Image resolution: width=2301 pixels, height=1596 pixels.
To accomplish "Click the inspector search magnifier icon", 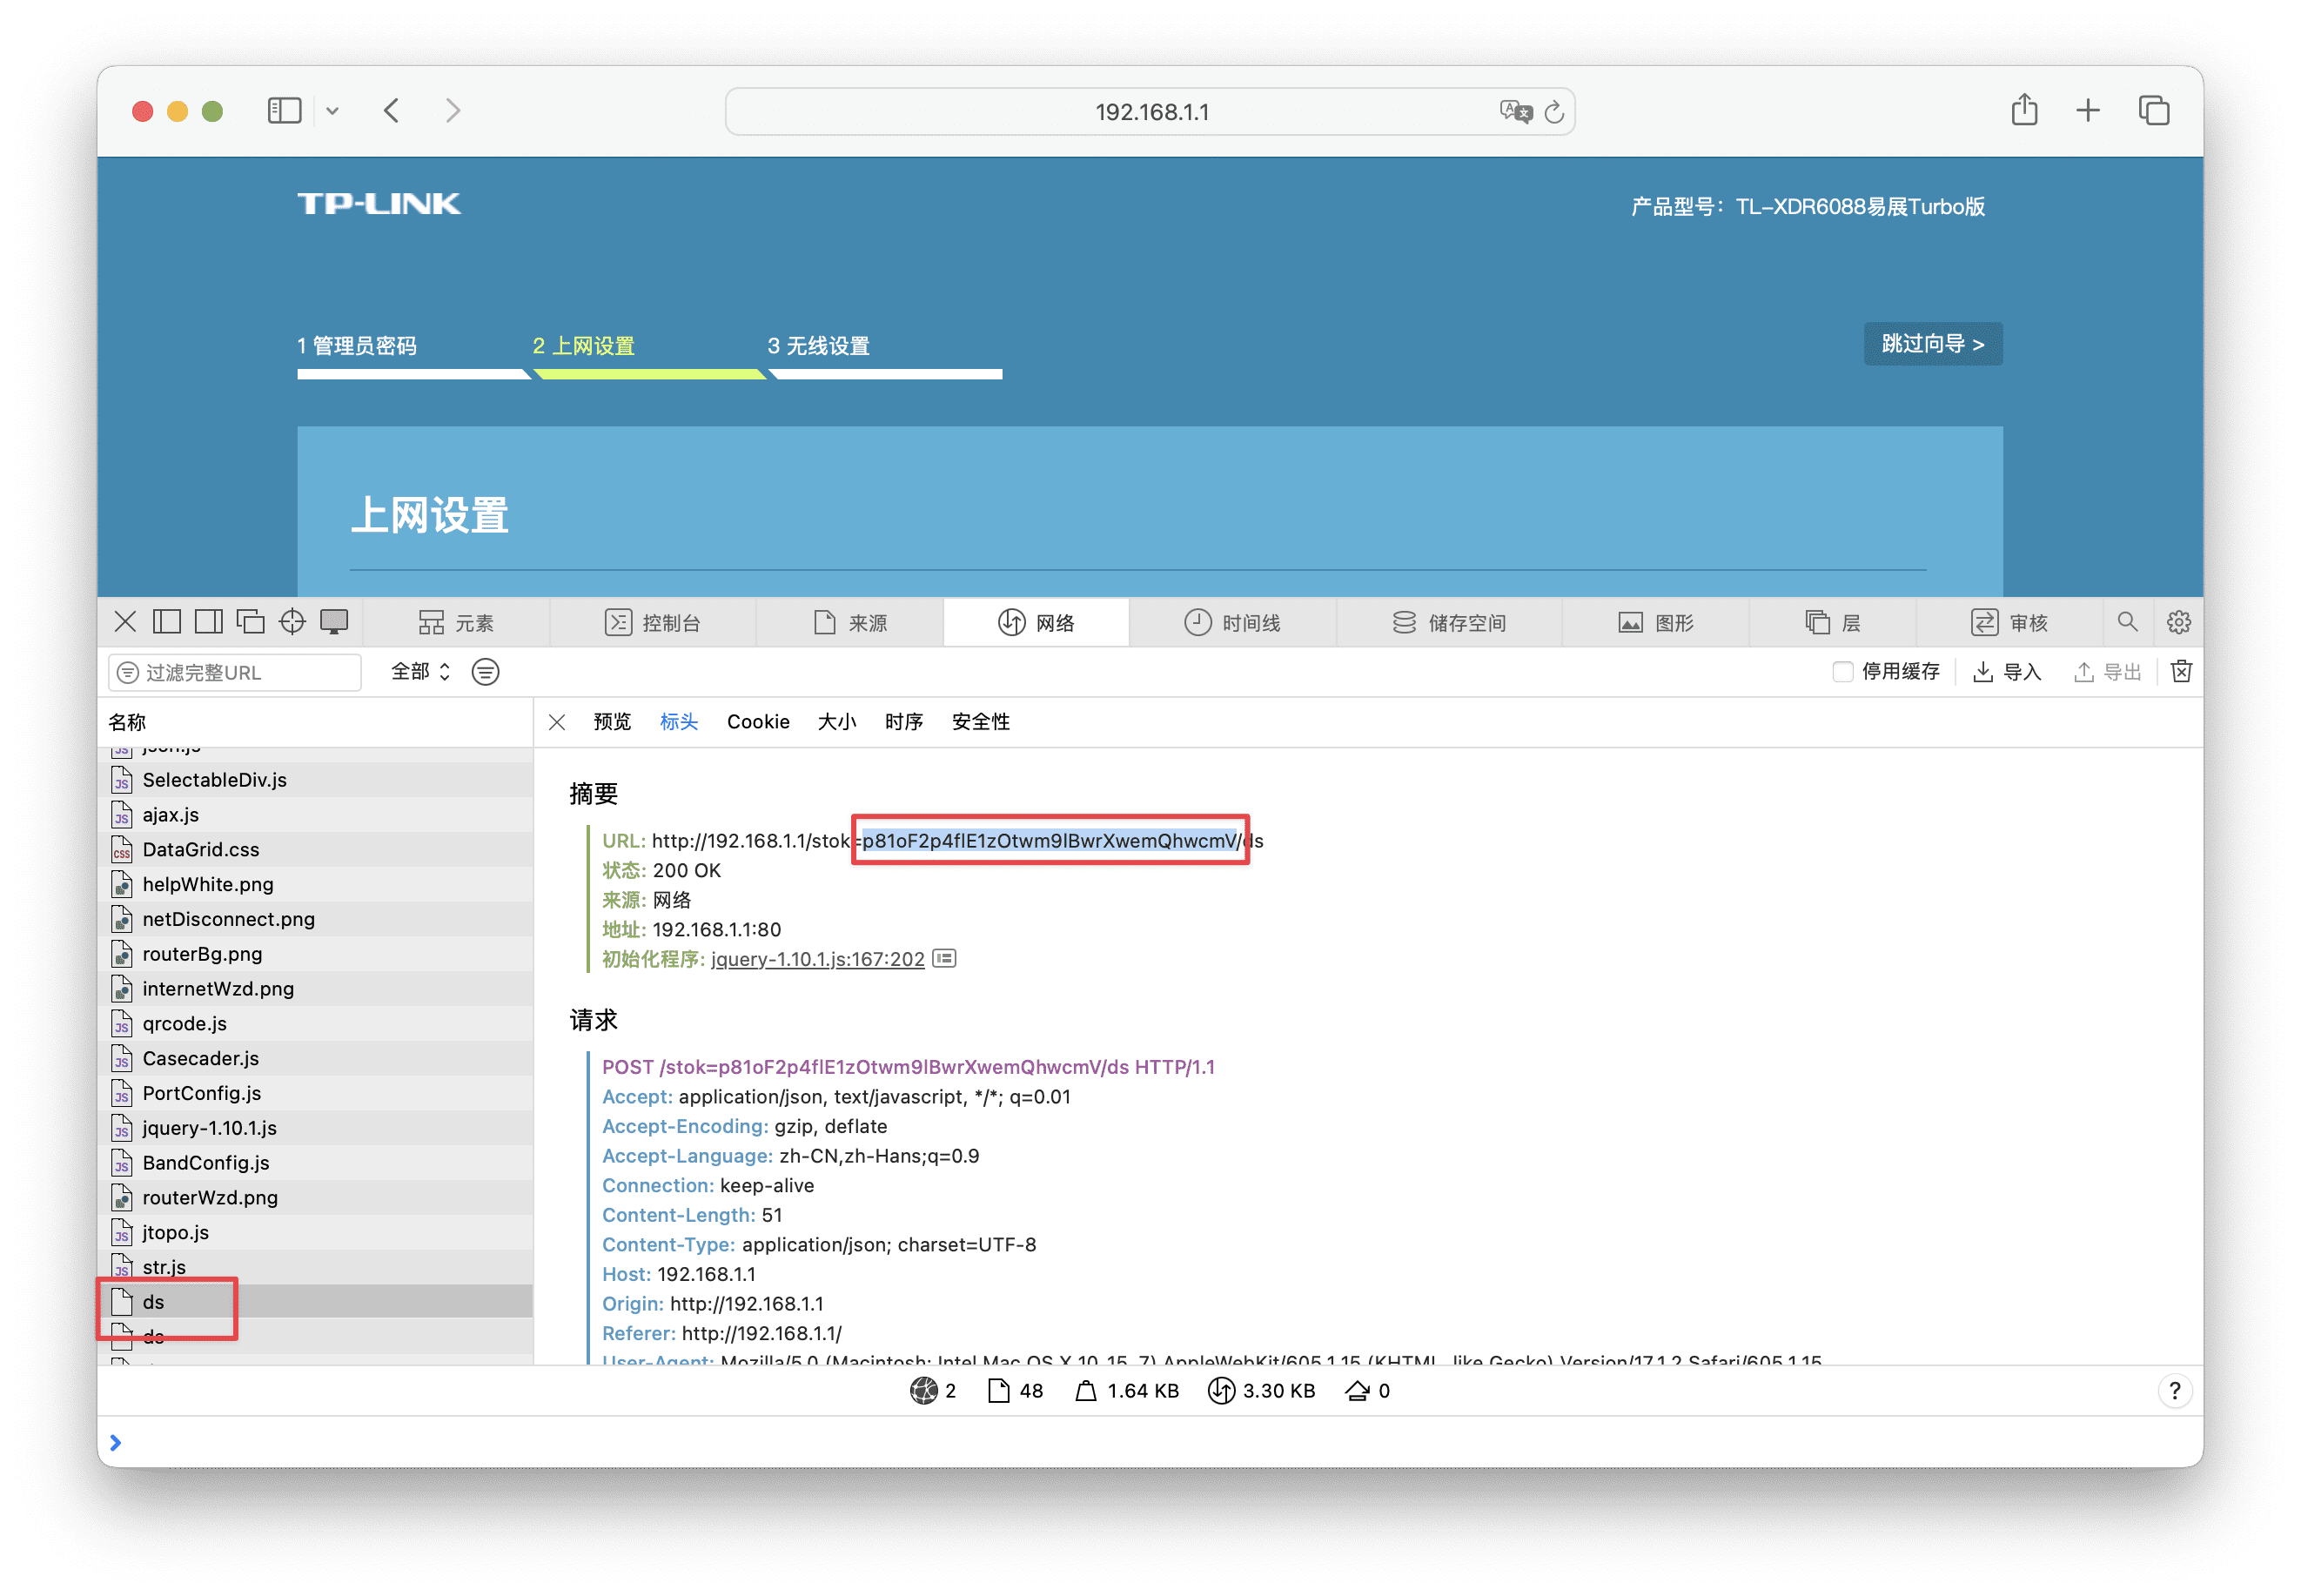I will point(2127,622).
